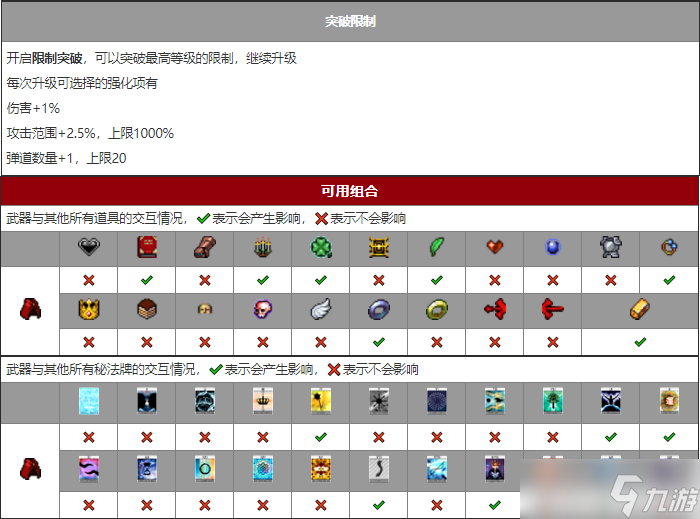The image size is (700, 519).
Task: Click the yellow arcana card with black flower
Action: click(321, 401)
